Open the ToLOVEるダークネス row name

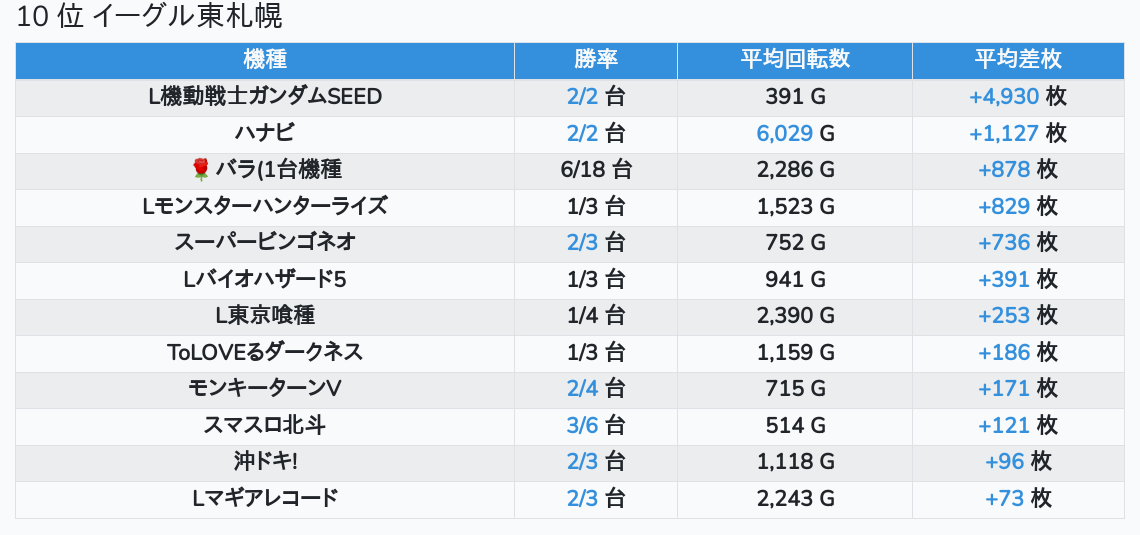265,353
